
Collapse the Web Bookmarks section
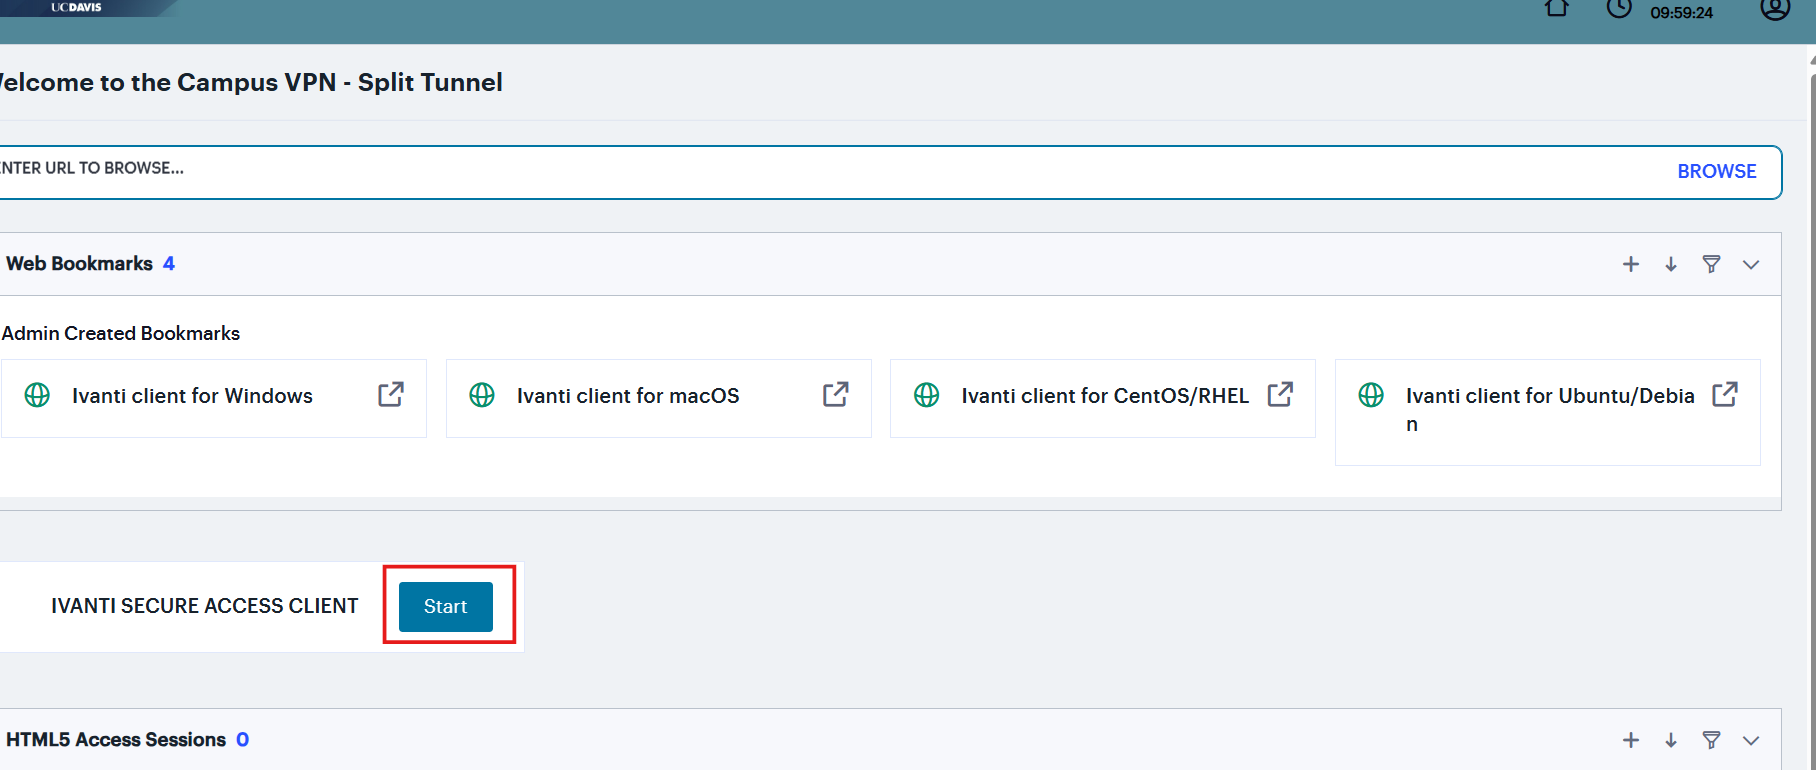coord(1751,265)
